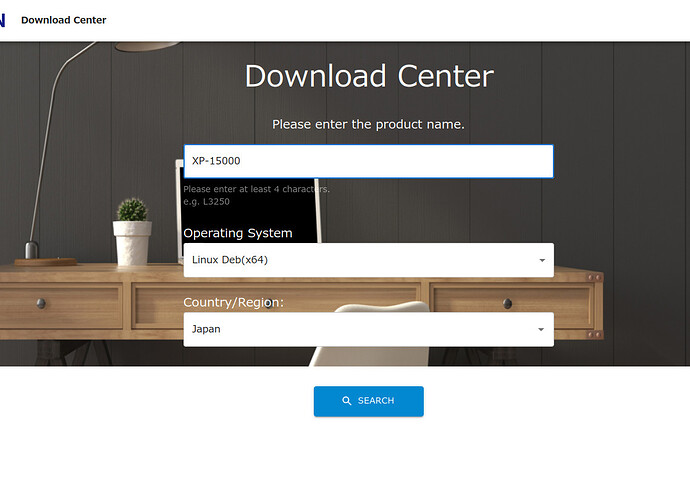Click the 'Download Center' main heading
The height and width of the screenshot is (486, 690).
pos(369,76)
